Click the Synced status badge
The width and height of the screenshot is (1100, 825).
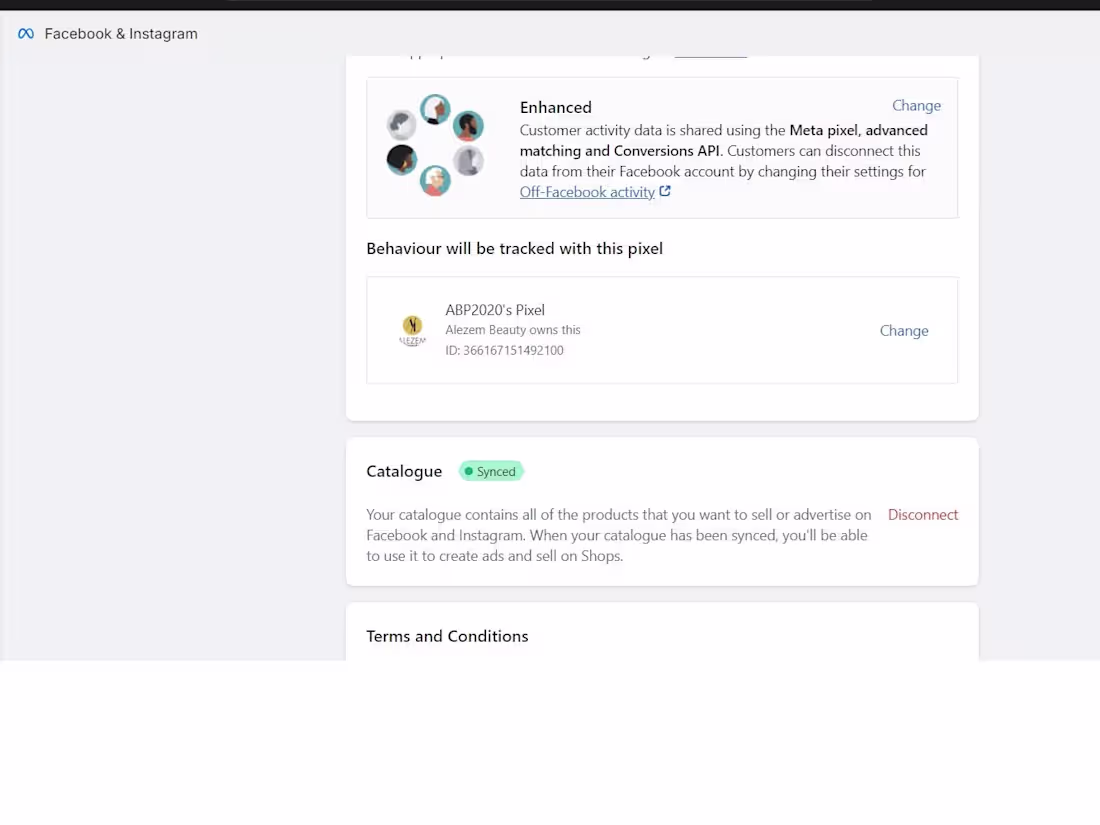coord(491,471)
